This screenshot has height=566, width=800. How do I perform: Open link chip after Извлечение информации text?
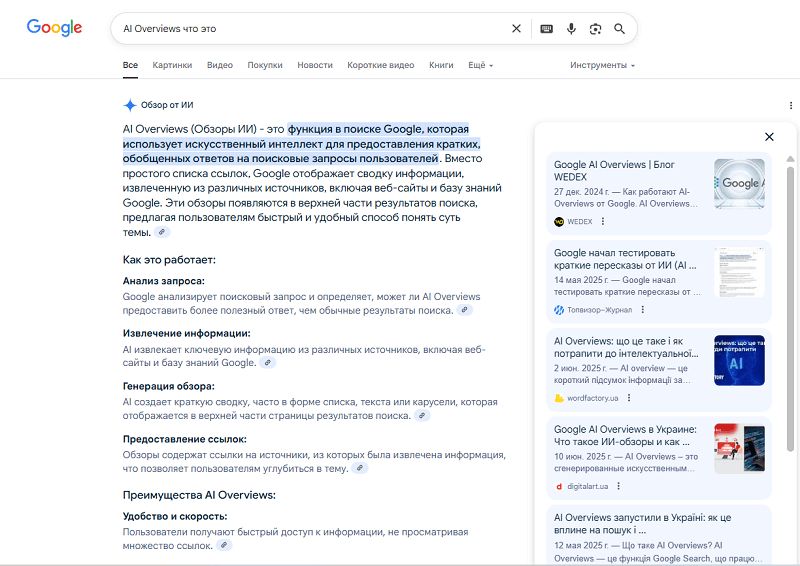click(268, 362)
